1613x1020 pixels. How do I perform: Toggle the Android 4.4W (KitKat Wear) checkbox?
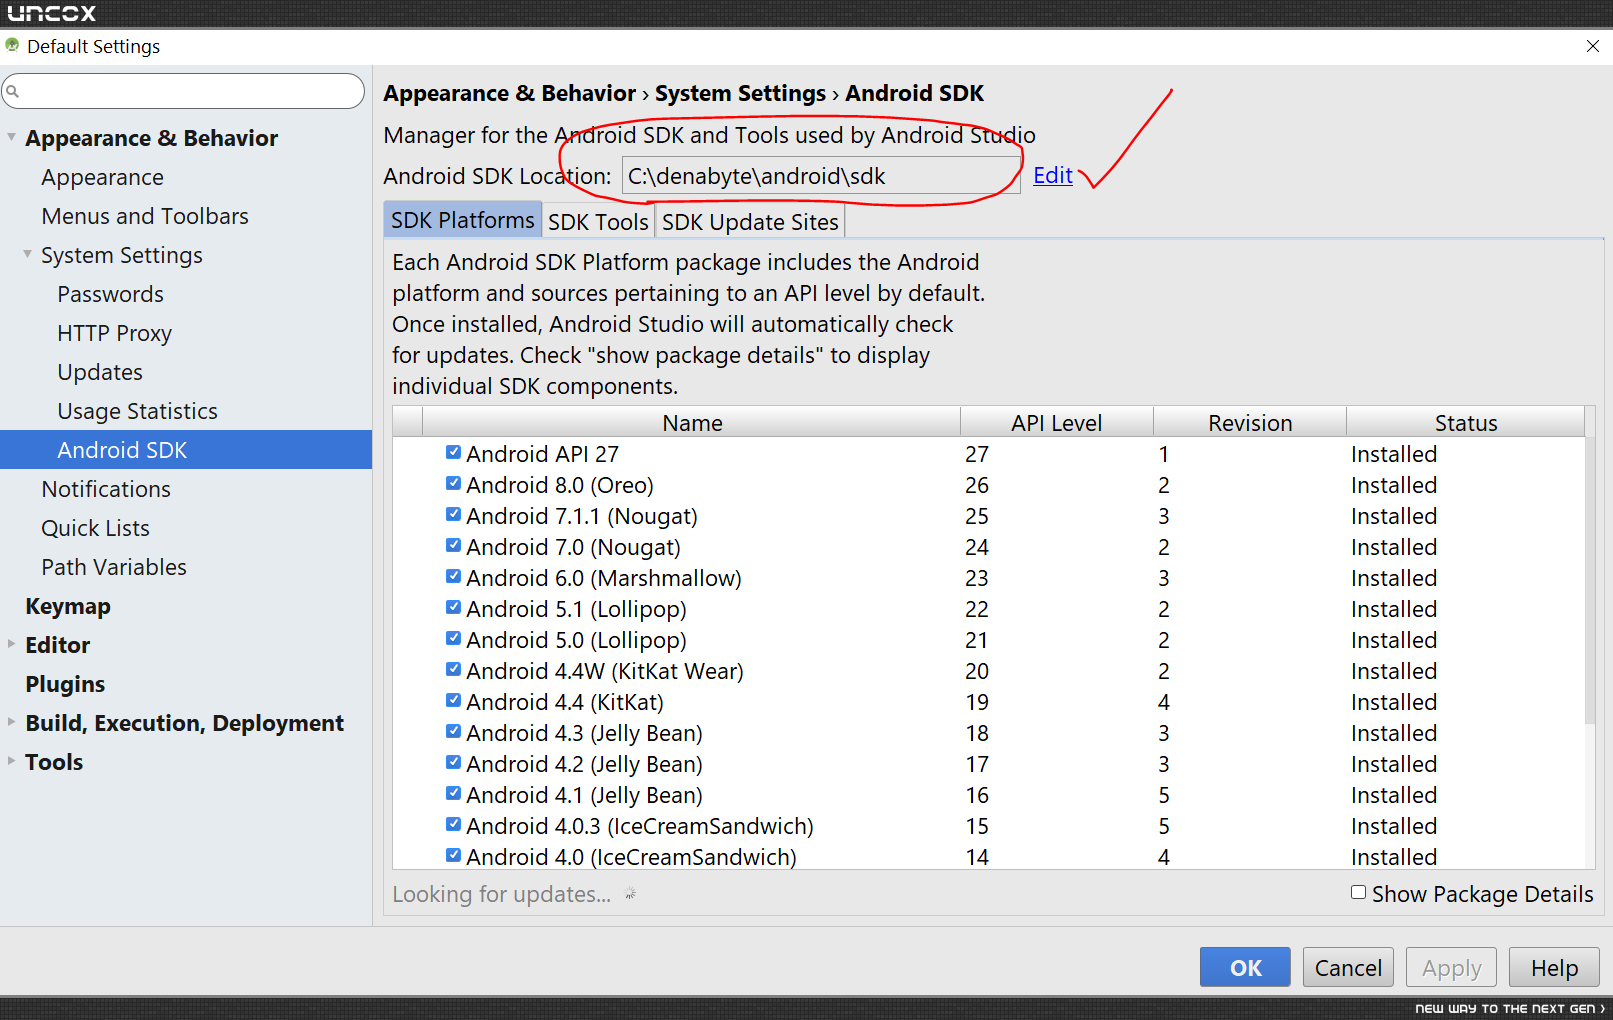coord(453,669)
